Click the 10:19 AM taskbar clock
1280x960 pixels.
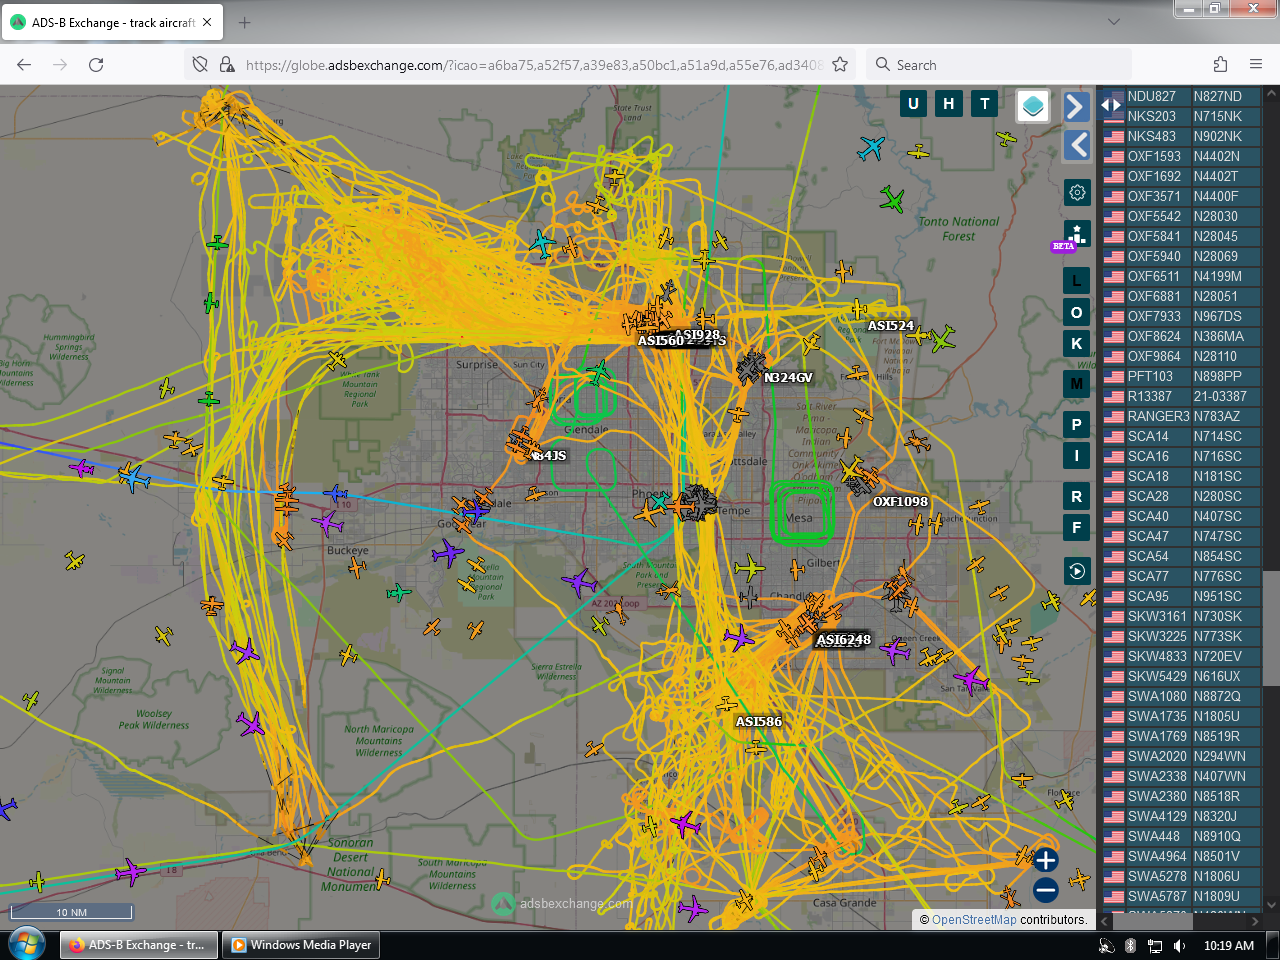click(x=1229, y=945)
